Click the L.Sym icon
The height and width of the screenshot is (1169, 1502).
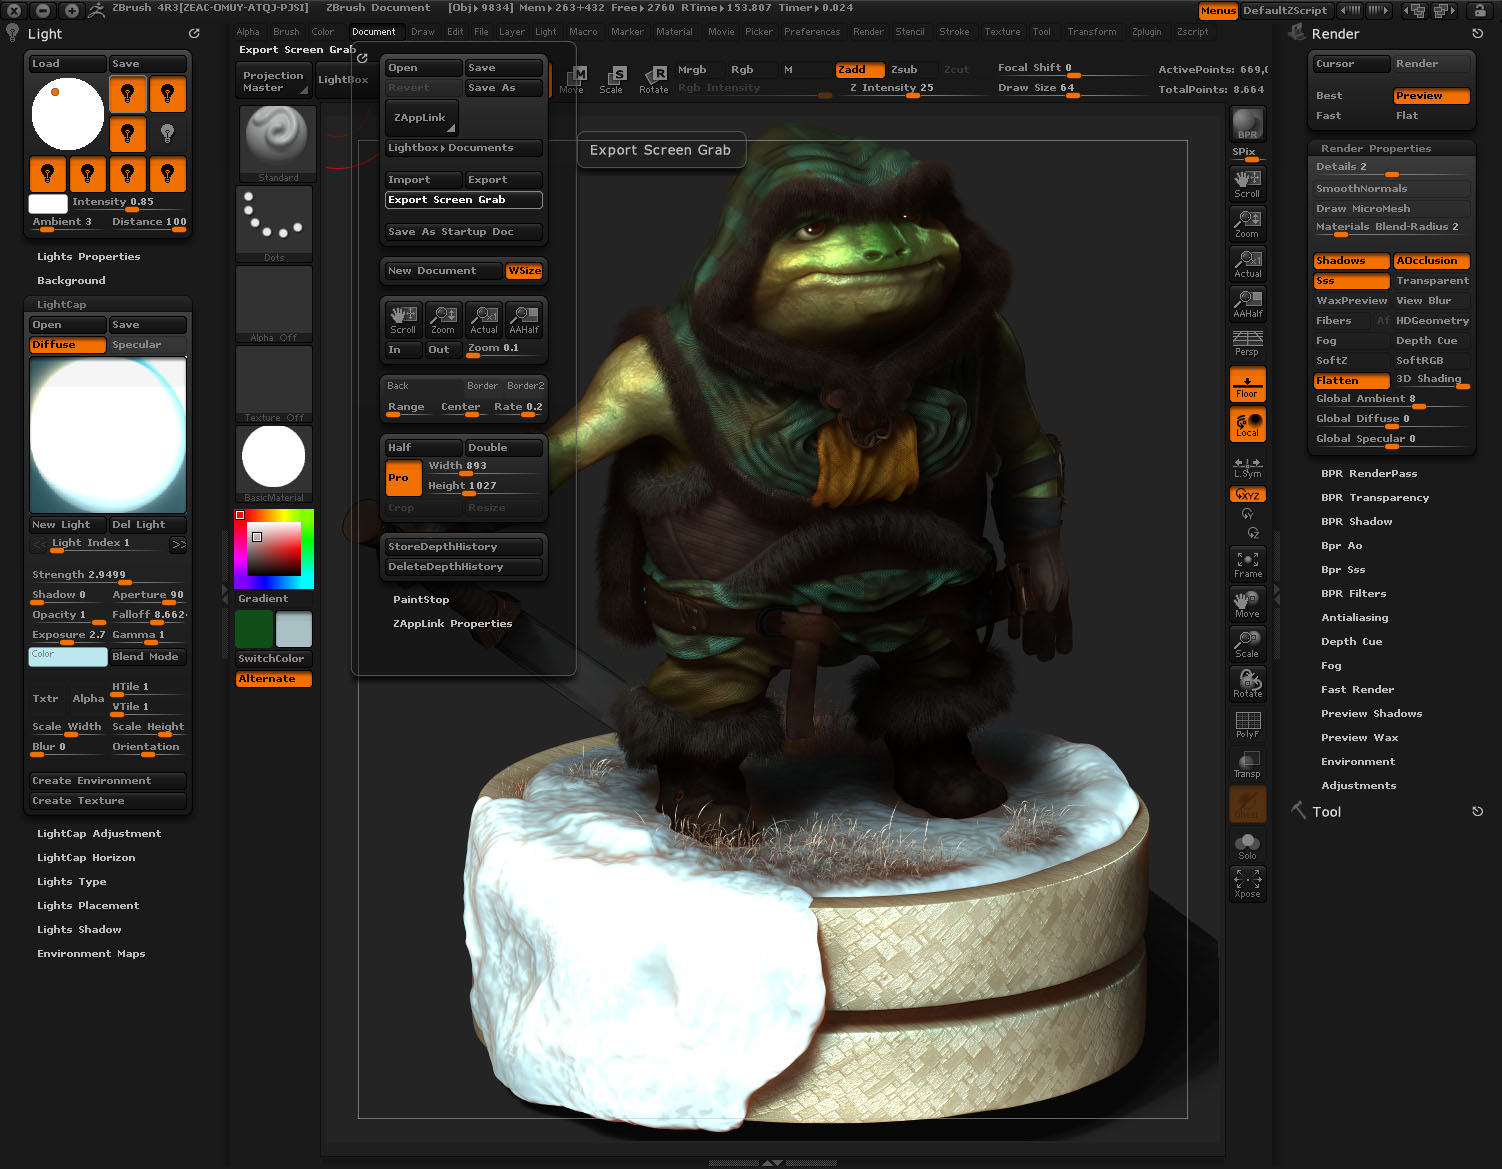click(1247, 468)
